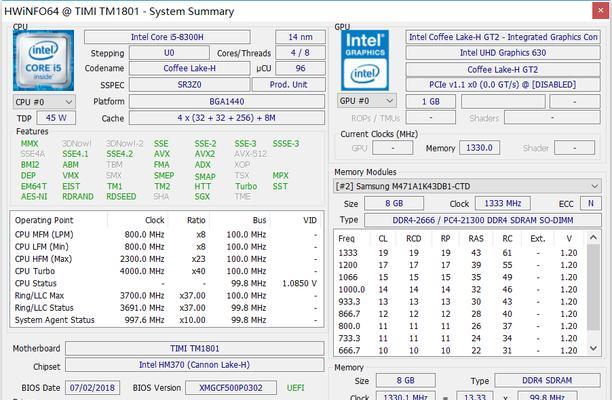Click the 1200 frequency timing row
The image size is (612, 400).
pos(460,265)
